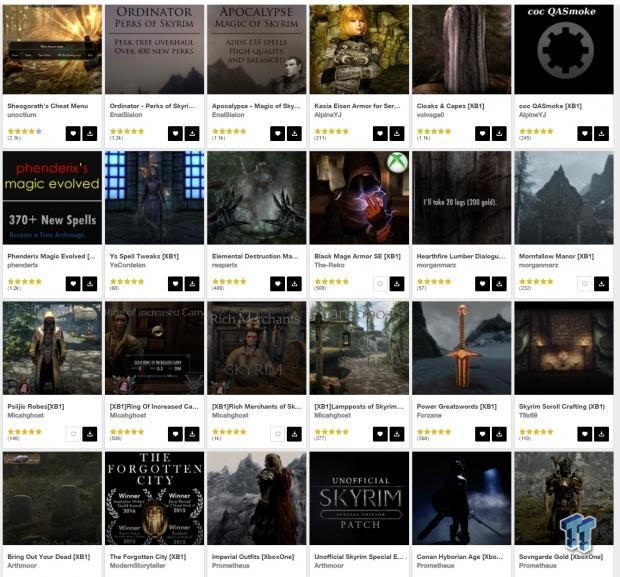Rate Elemental Destruction Magic with stars
Image resolution: width=620 pixels, height=577 pixels.
pyautogui.click(x=229, y=282)
